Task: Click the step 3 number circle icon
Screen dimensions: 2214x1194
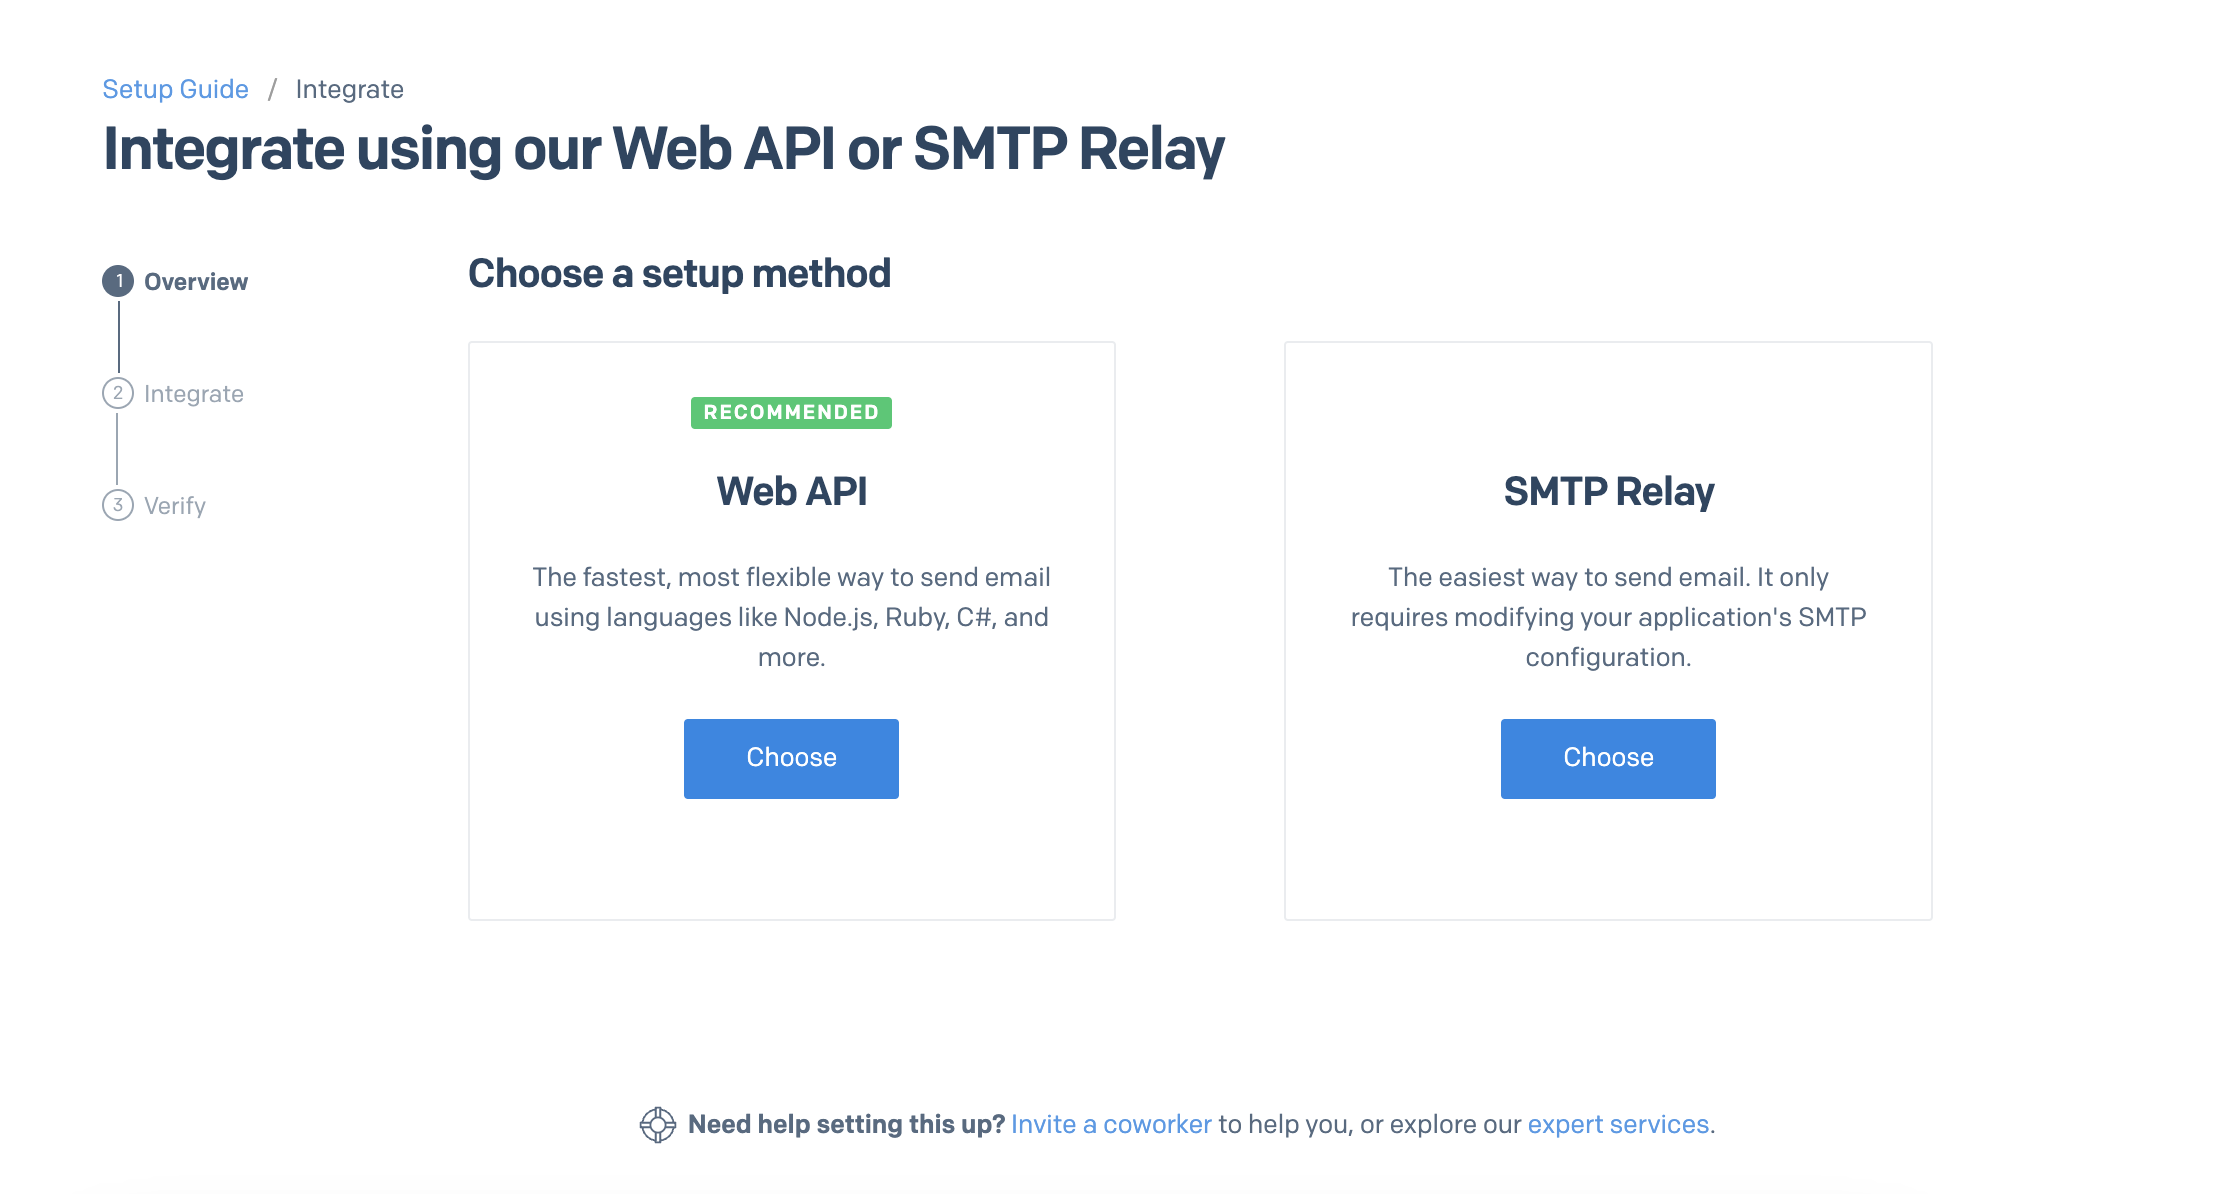Action: (118, 505)
